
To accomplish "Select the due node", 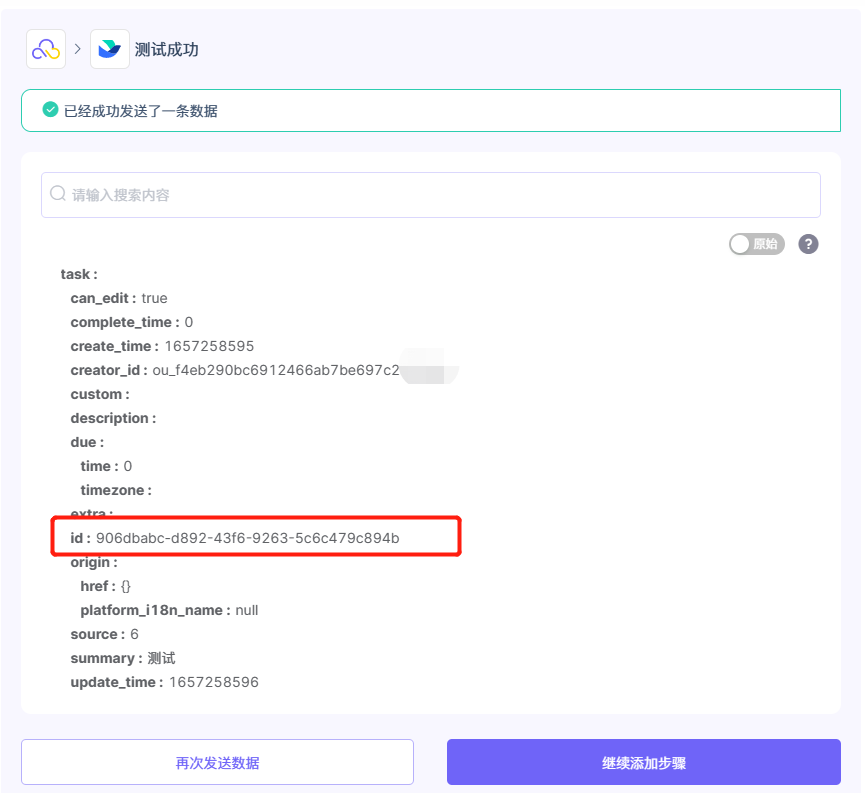I will click(x=87, y=443).
